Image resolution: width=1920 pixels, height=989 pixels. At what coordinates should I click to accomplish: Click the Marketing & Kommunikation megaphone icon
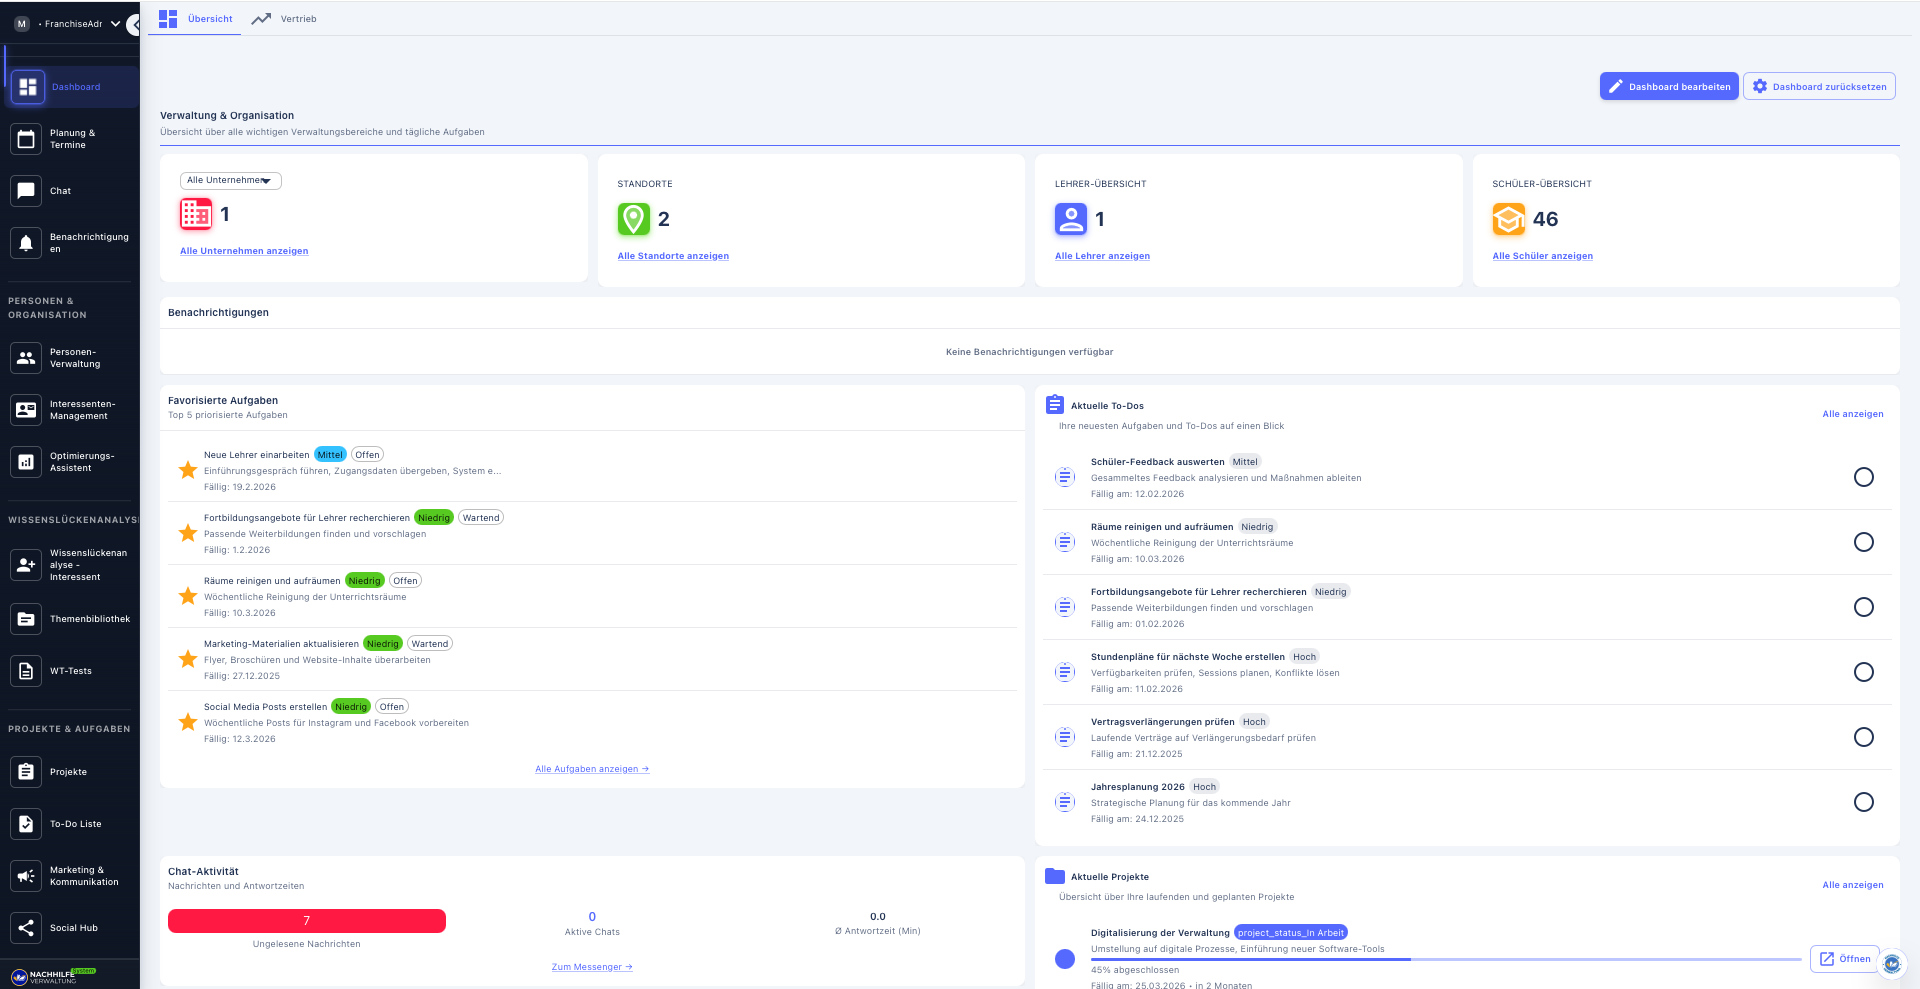[x=26, y=876]
